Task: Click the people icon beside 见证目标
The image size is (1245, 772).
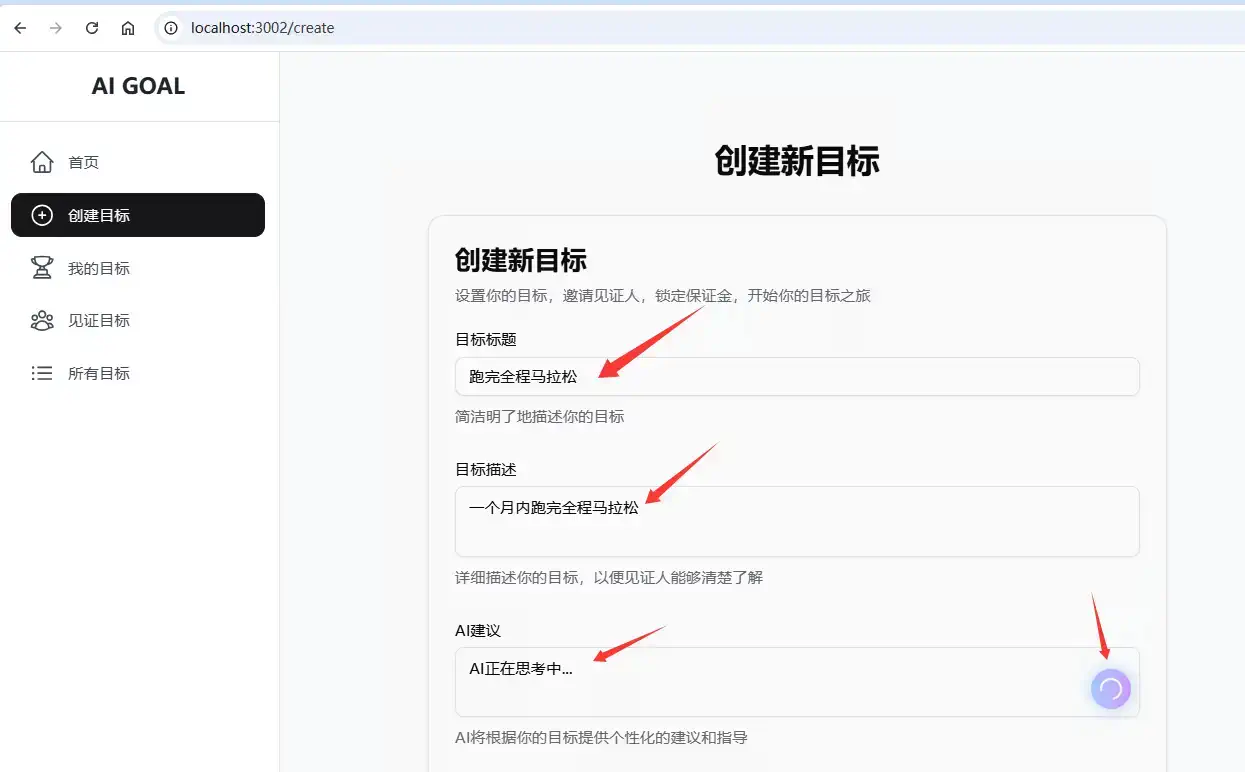Action: click(41, 320)
